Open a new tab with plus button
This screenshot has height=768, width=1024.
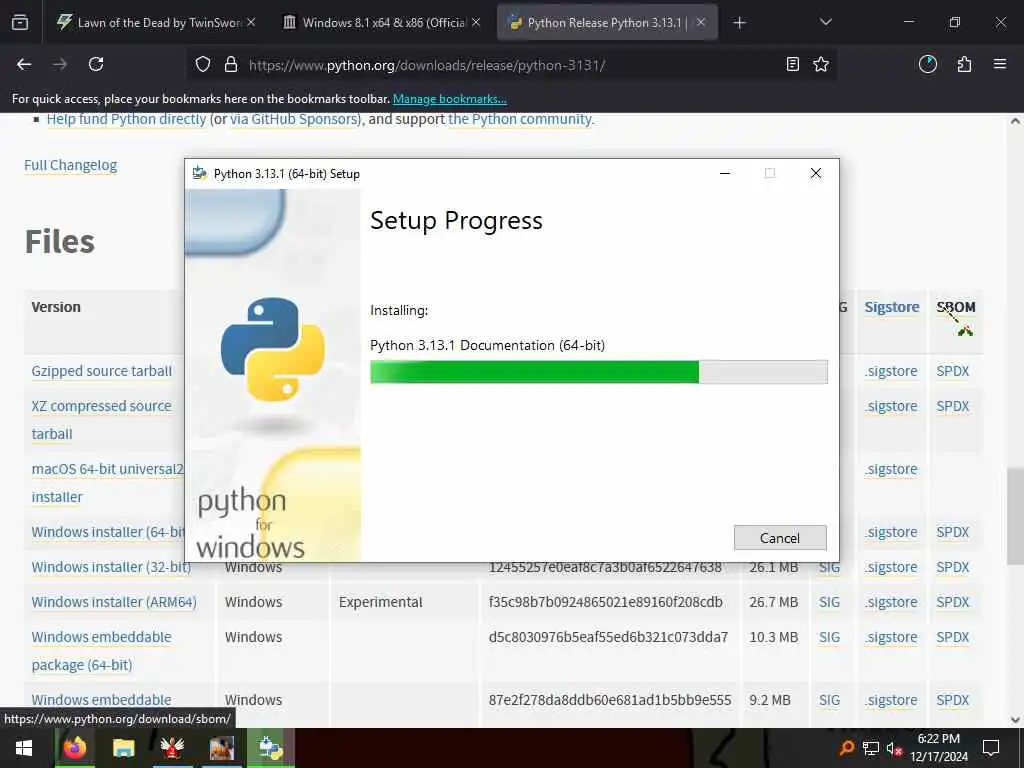pyautogui.click(x=739, y=23)
